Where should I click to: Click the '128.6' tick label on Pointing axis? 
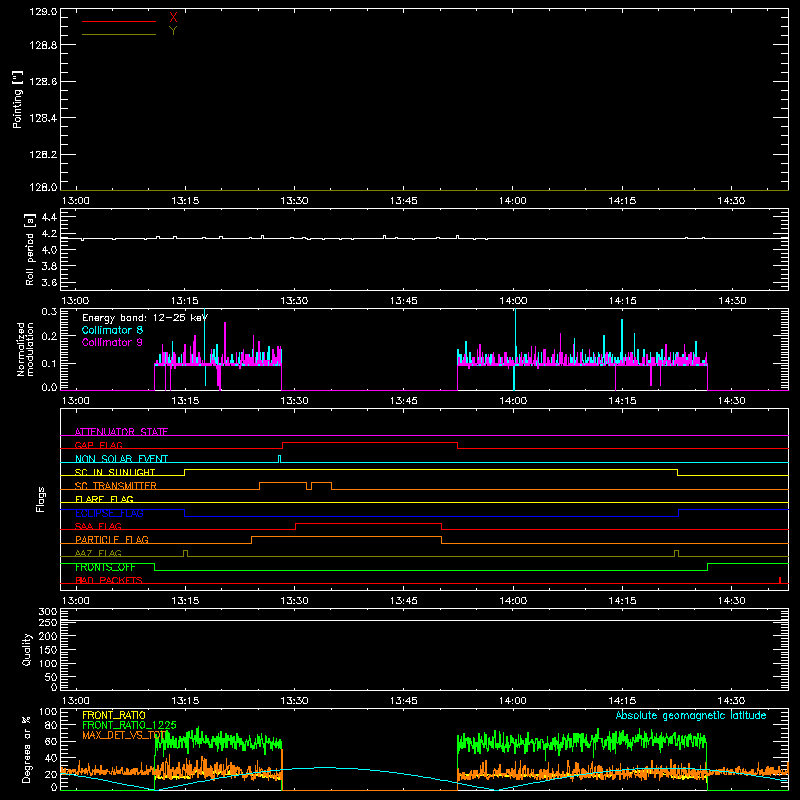43,82
